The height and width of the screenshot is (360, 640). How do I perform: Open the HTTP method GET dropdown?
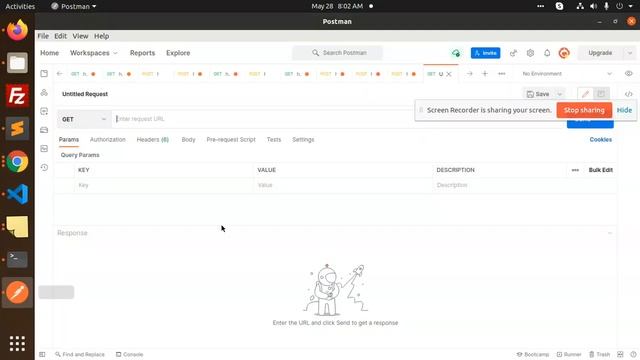pos(84,119)
